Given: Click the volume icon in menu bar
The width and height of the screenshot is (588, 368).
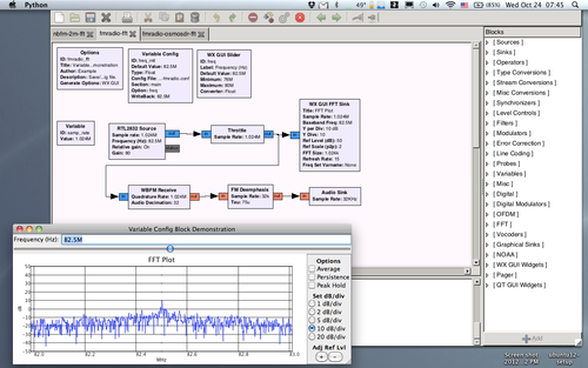Looking at the screenshot, I should pyautogui.click(x=436, y=5).
